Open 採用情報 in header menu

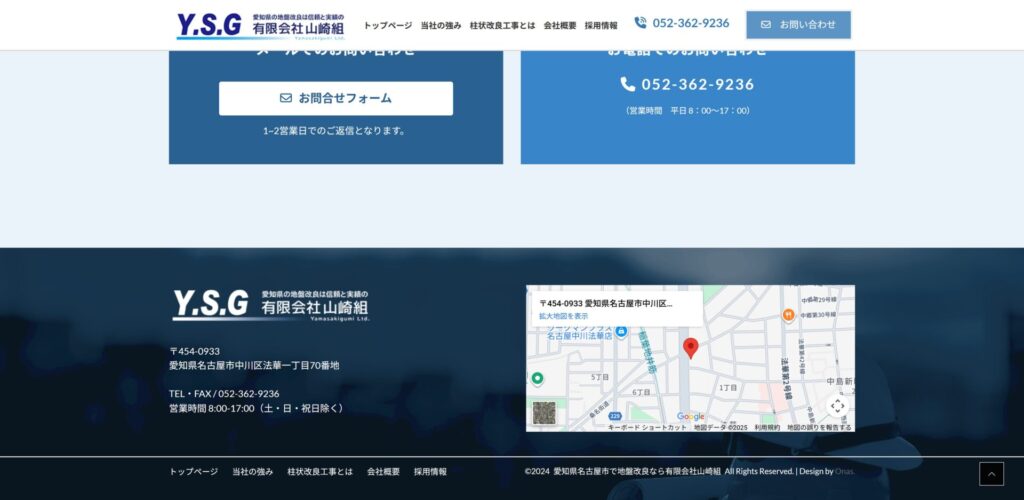coord(601,25)
